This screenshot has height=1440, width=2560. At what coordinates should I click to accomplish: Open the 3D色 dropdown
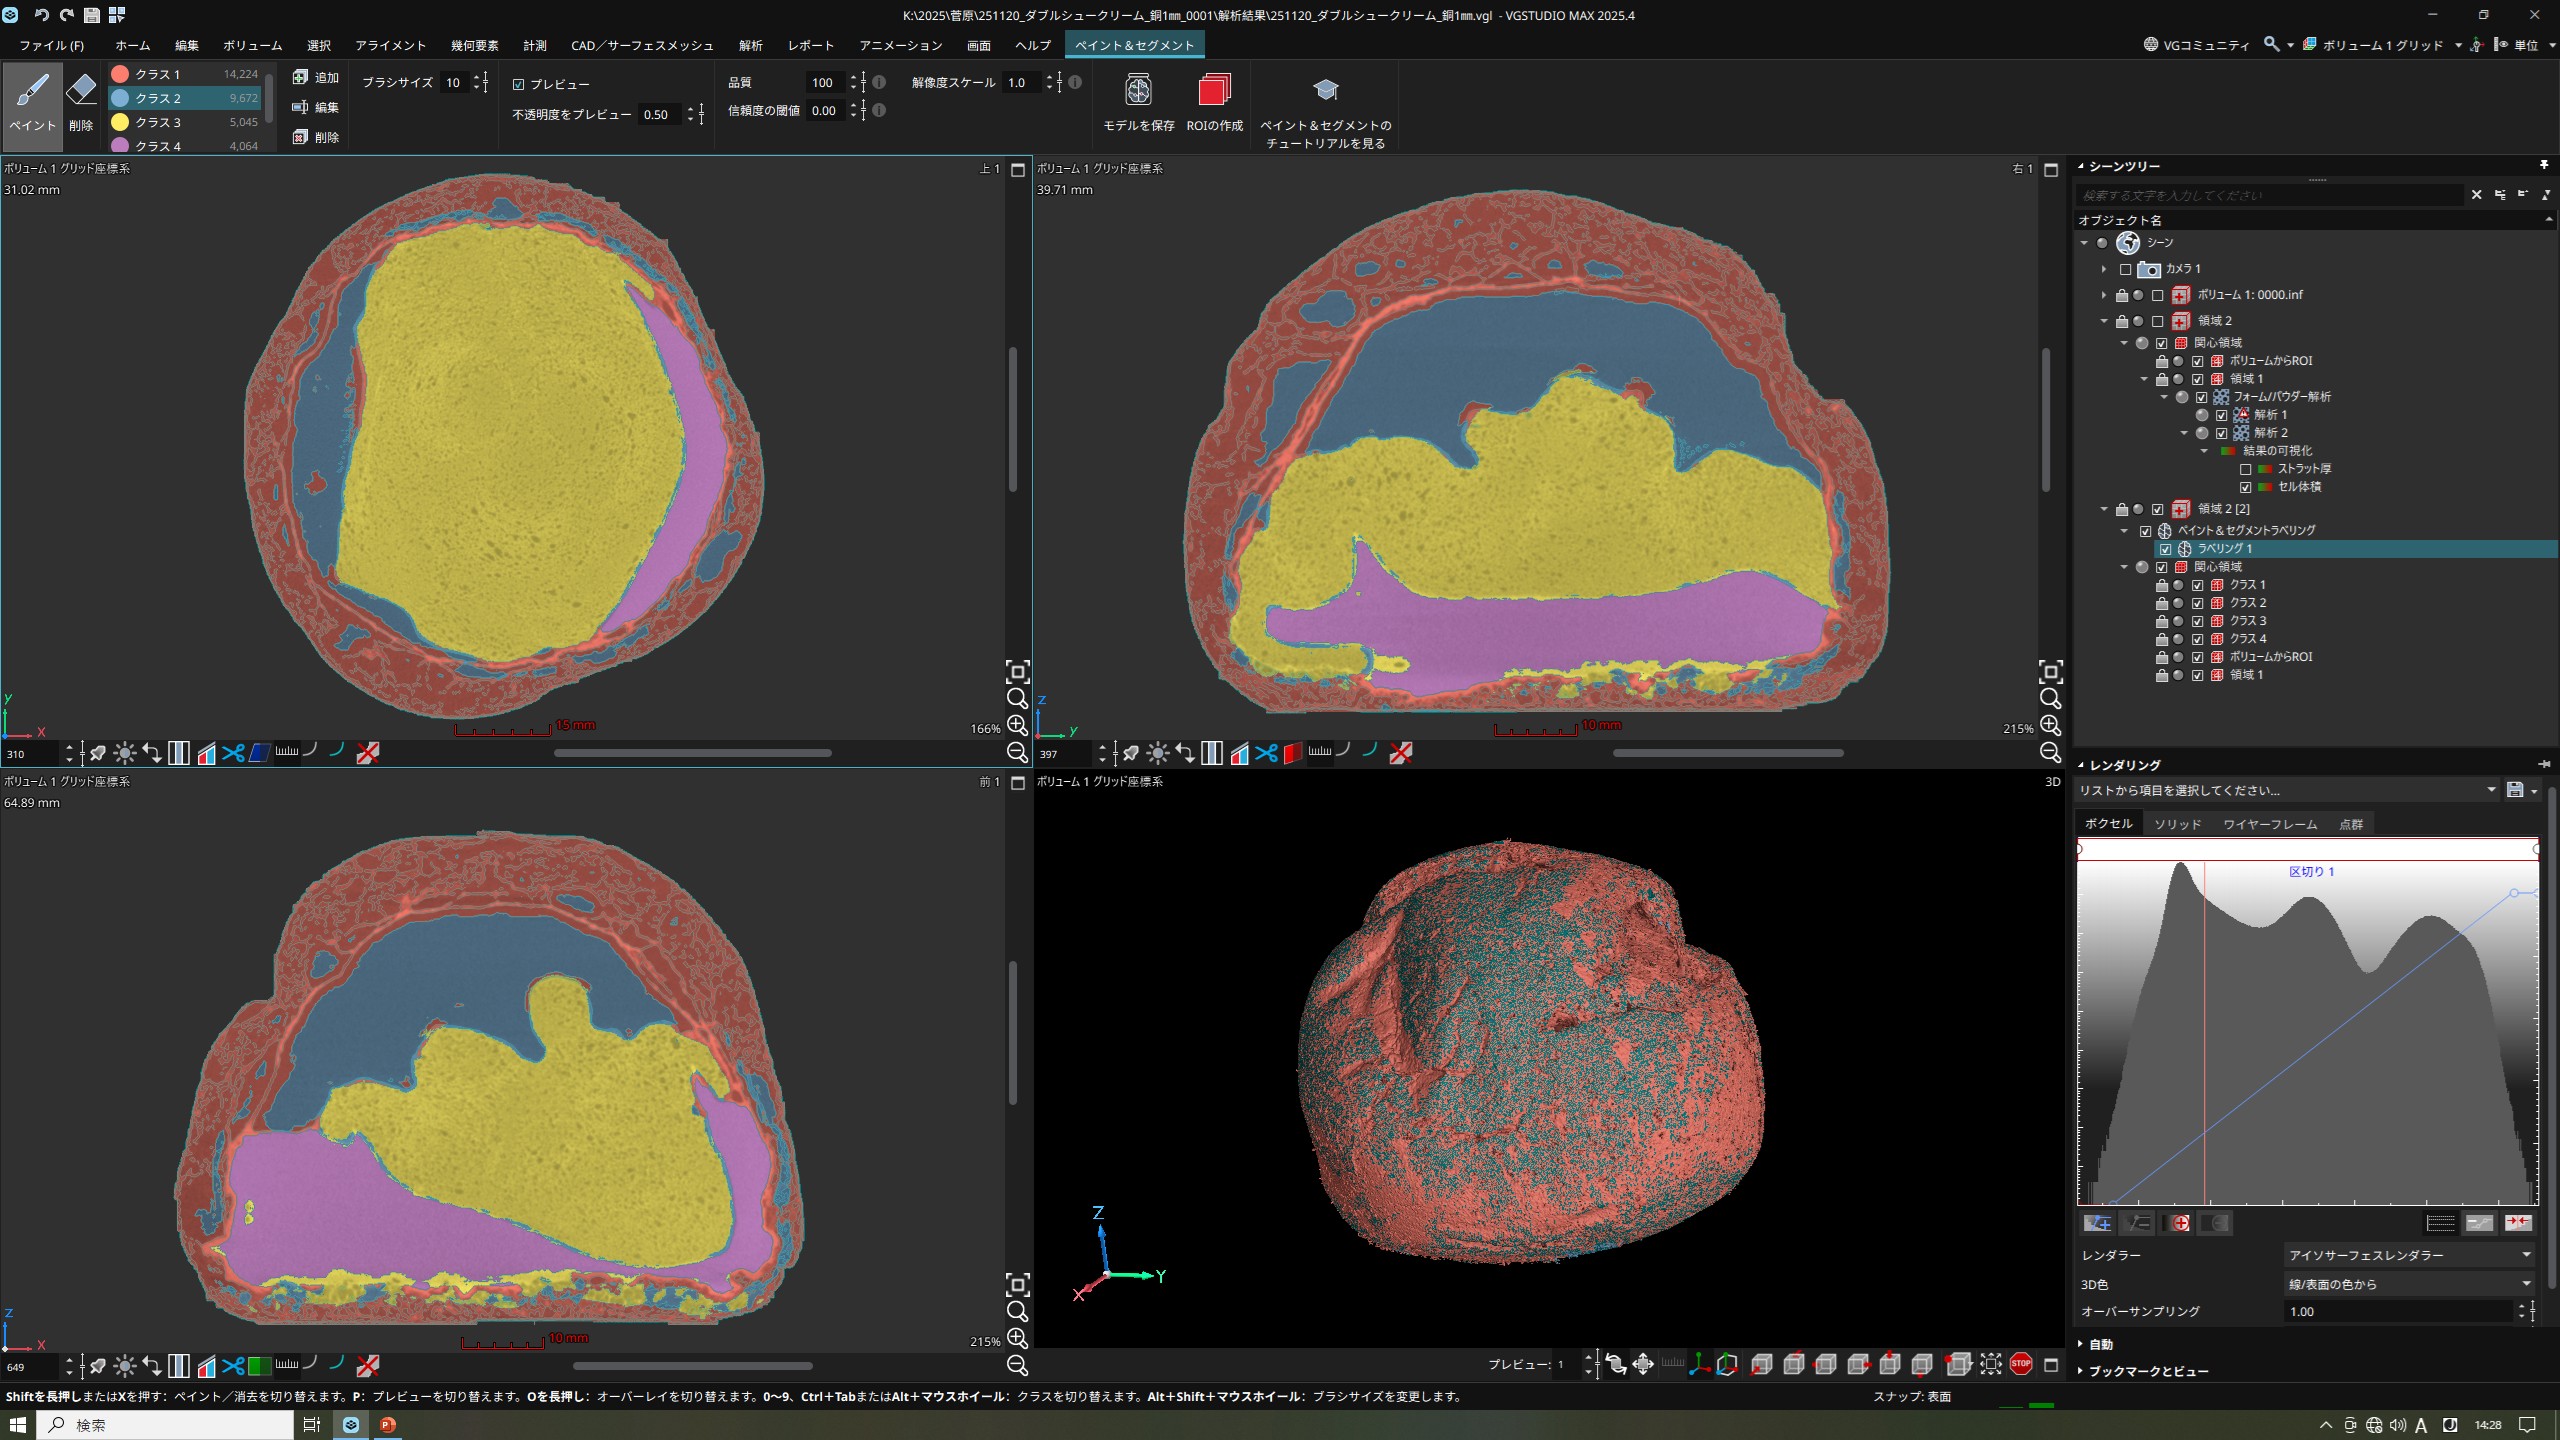pyautogui.click(x=2410, y=1283)
